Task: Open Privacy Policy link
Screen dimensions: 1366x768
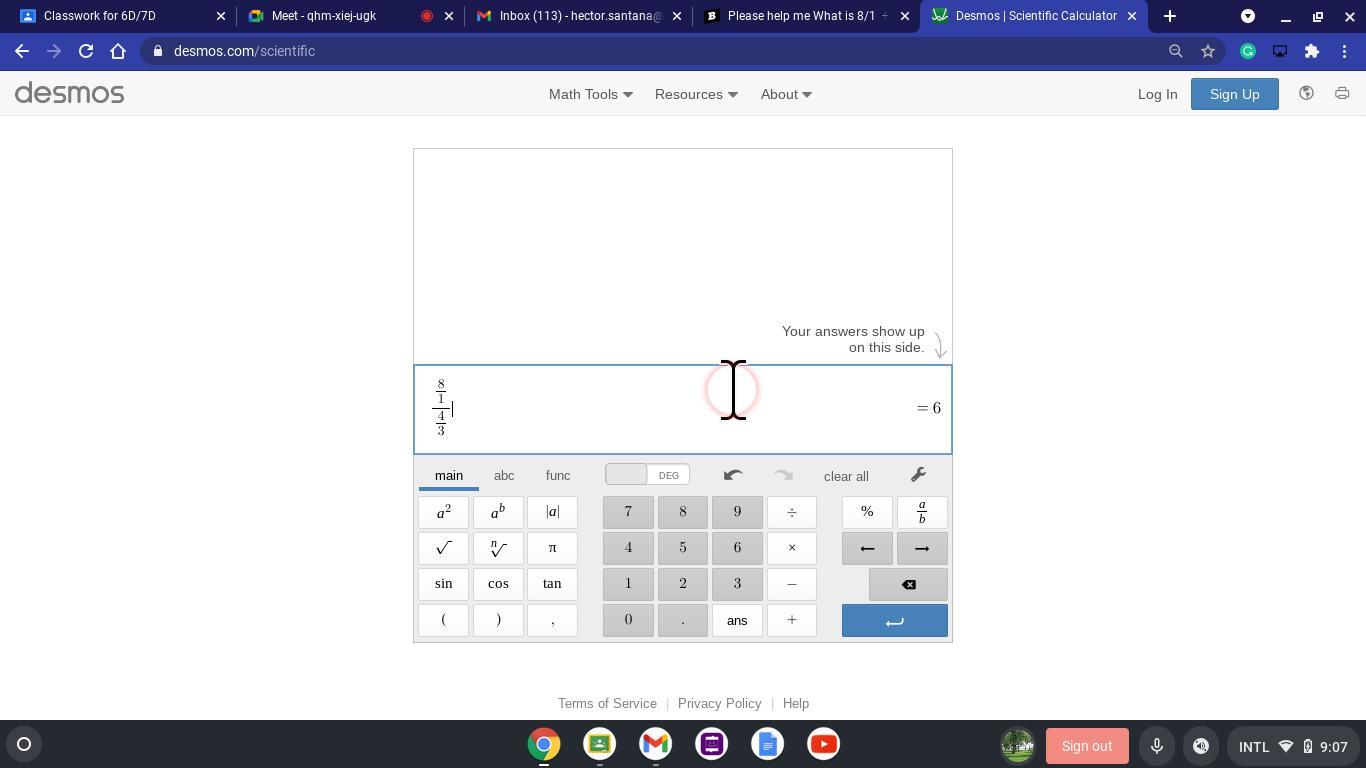Action: pos(719,703)
